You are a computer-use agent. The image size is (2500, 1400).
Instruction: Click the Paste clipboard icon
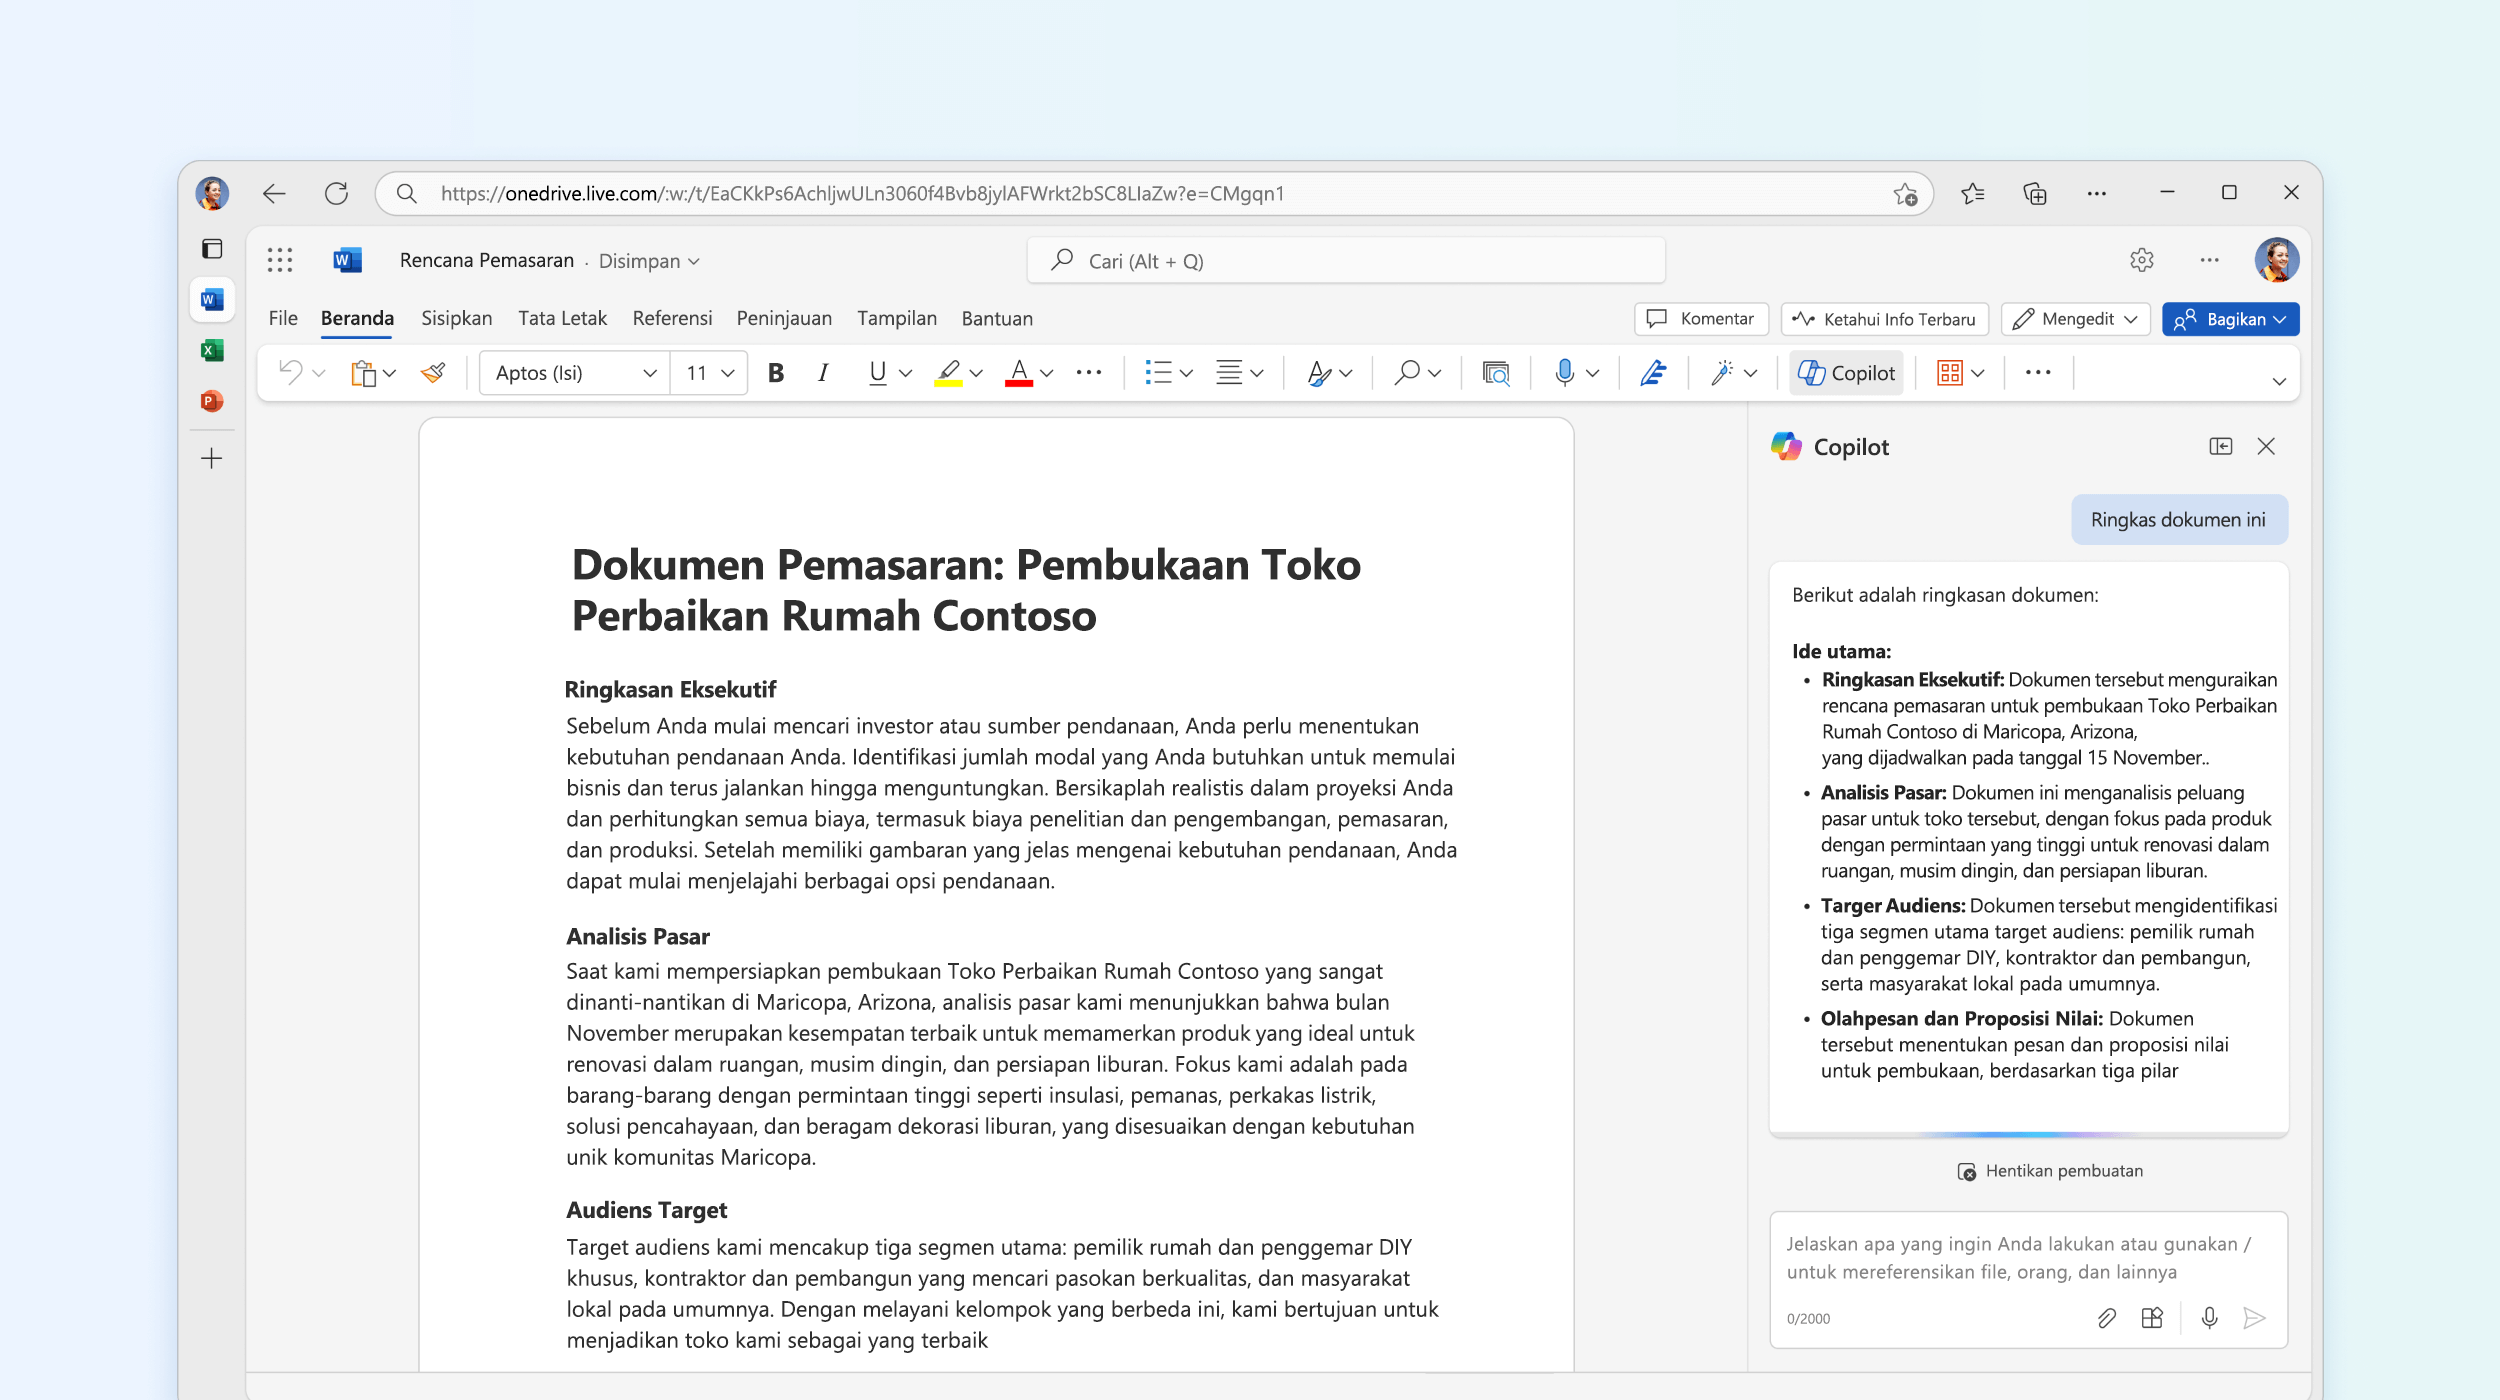[x=363, y=373]
